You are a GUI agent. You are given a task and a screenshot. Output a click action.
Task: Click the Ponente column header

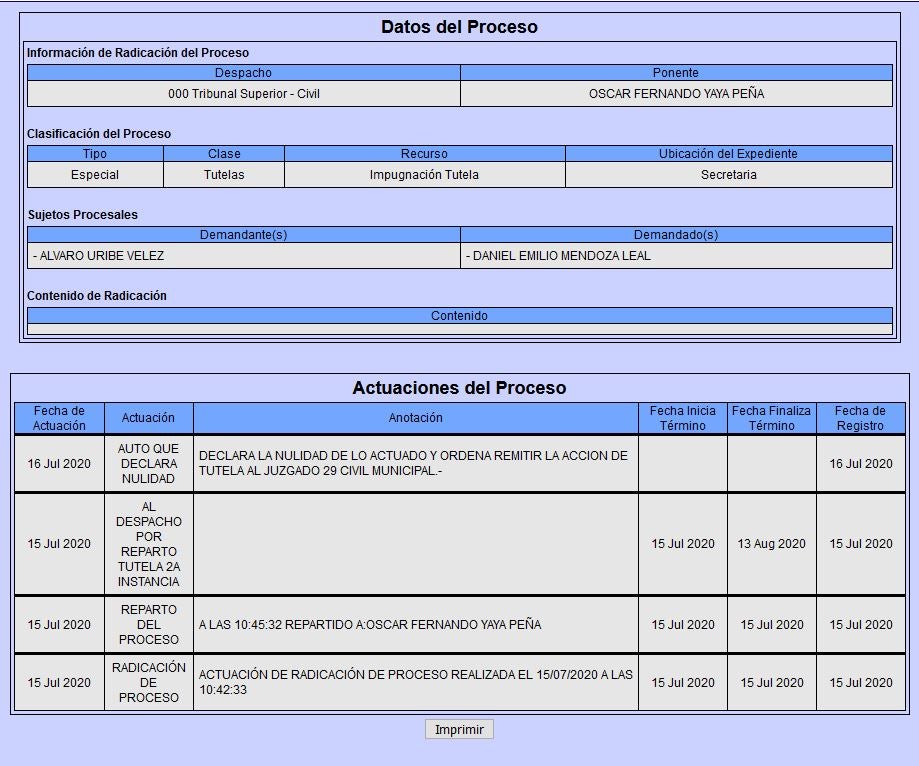676,73
